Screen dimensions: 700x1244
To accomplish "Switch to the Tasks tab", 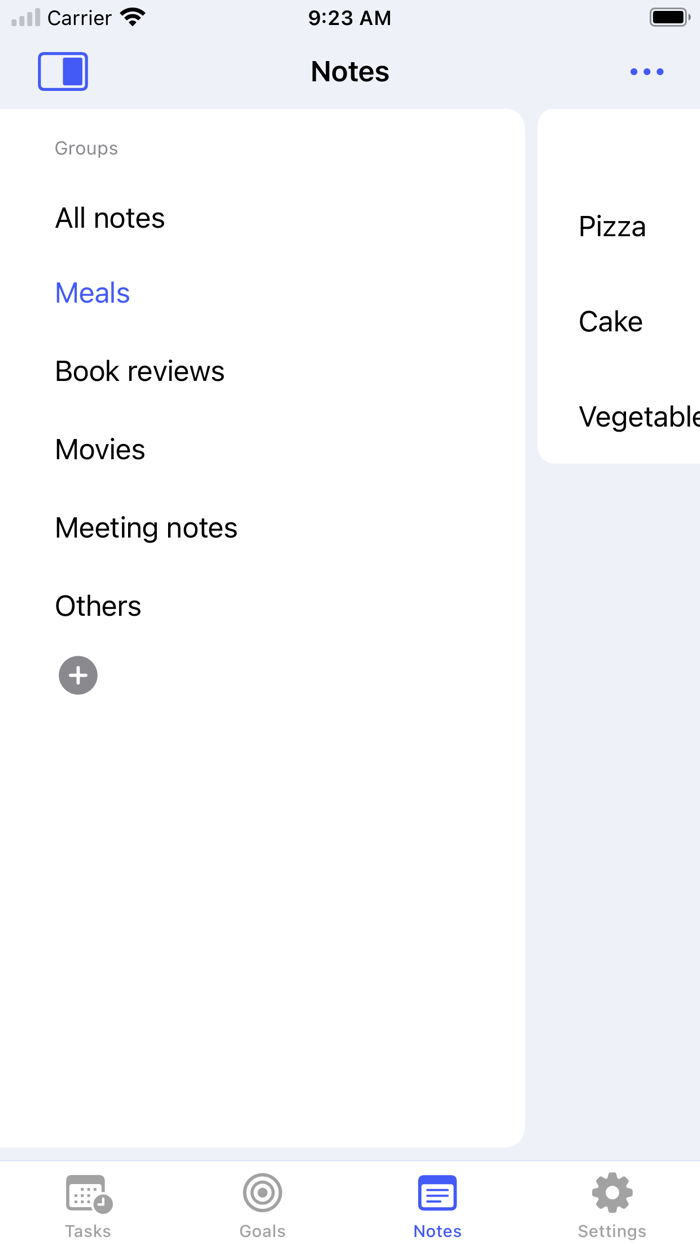I will [x=88, y=1205].
